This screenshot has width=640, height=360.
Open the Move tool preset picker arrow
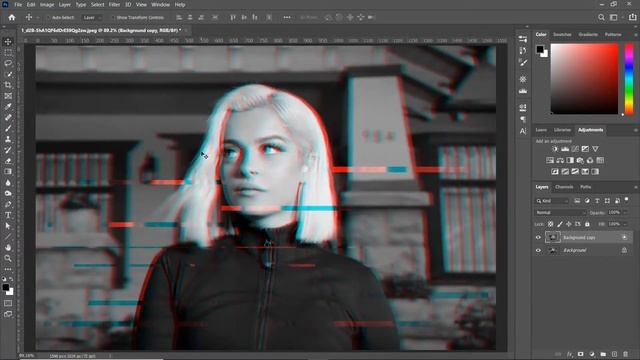[x=38, y=18]
